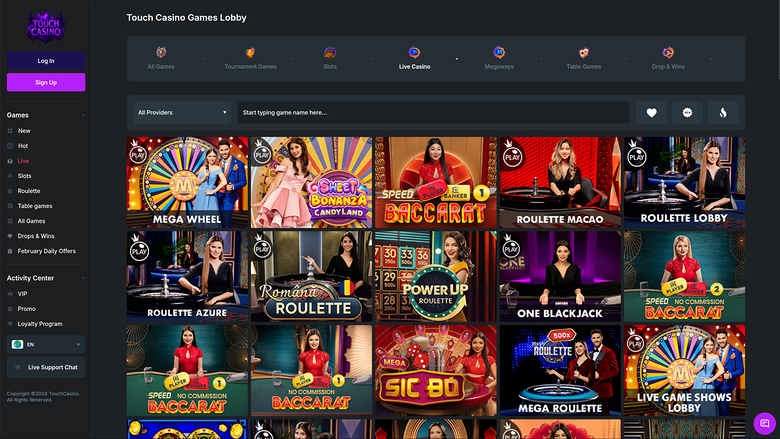Image resolution: width=780 pixels, height=439 pixels.
Task: Select the Live Casino category icon
Action: (414, 52)
